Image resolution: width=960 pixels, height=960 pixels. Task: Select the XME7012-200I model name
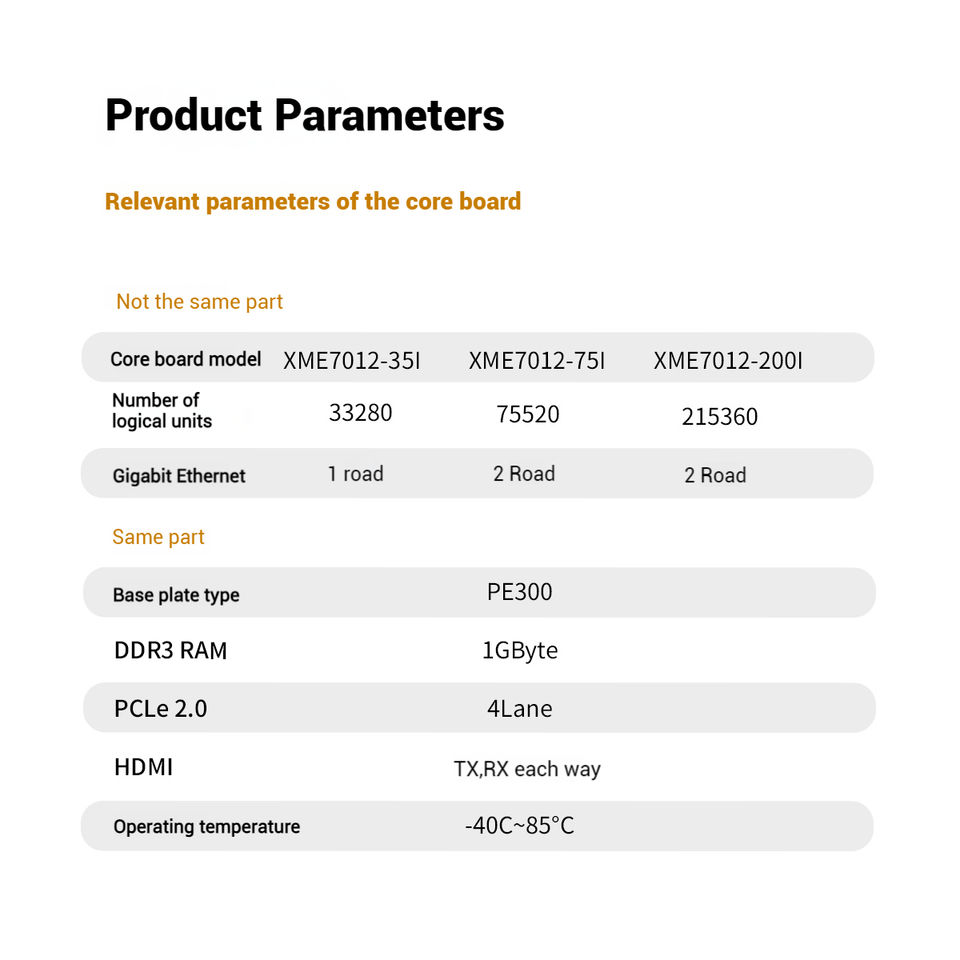tap(728, 361)
